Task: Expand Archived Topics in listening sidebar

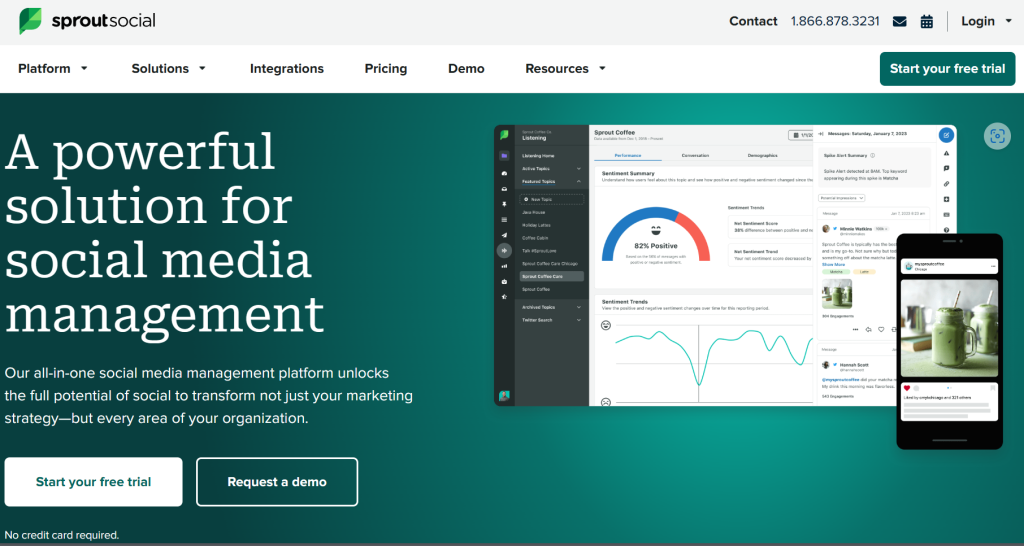Action: coord(579,307)
